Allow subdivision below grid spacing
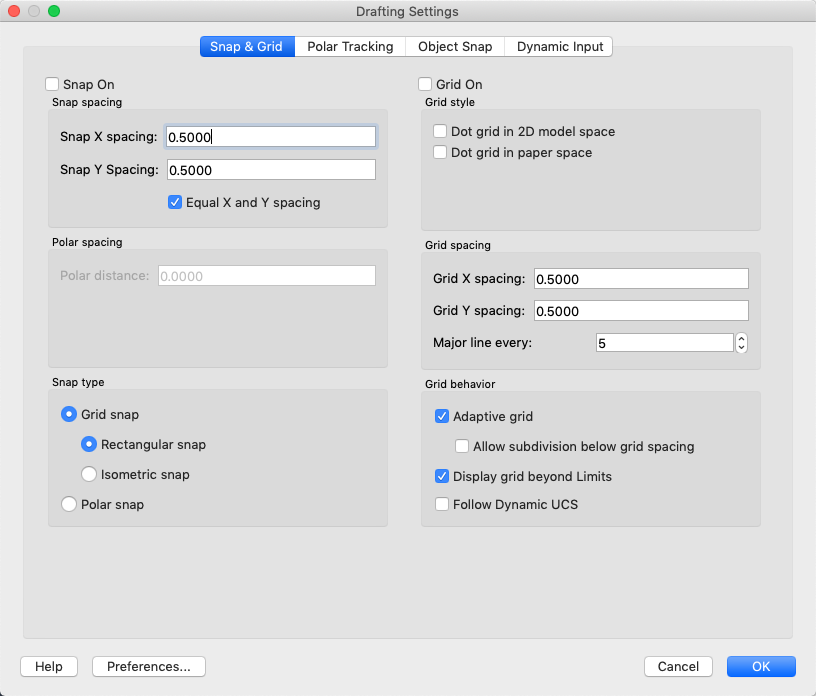Screen dimensions: 816x696 (x=462, y=446)
